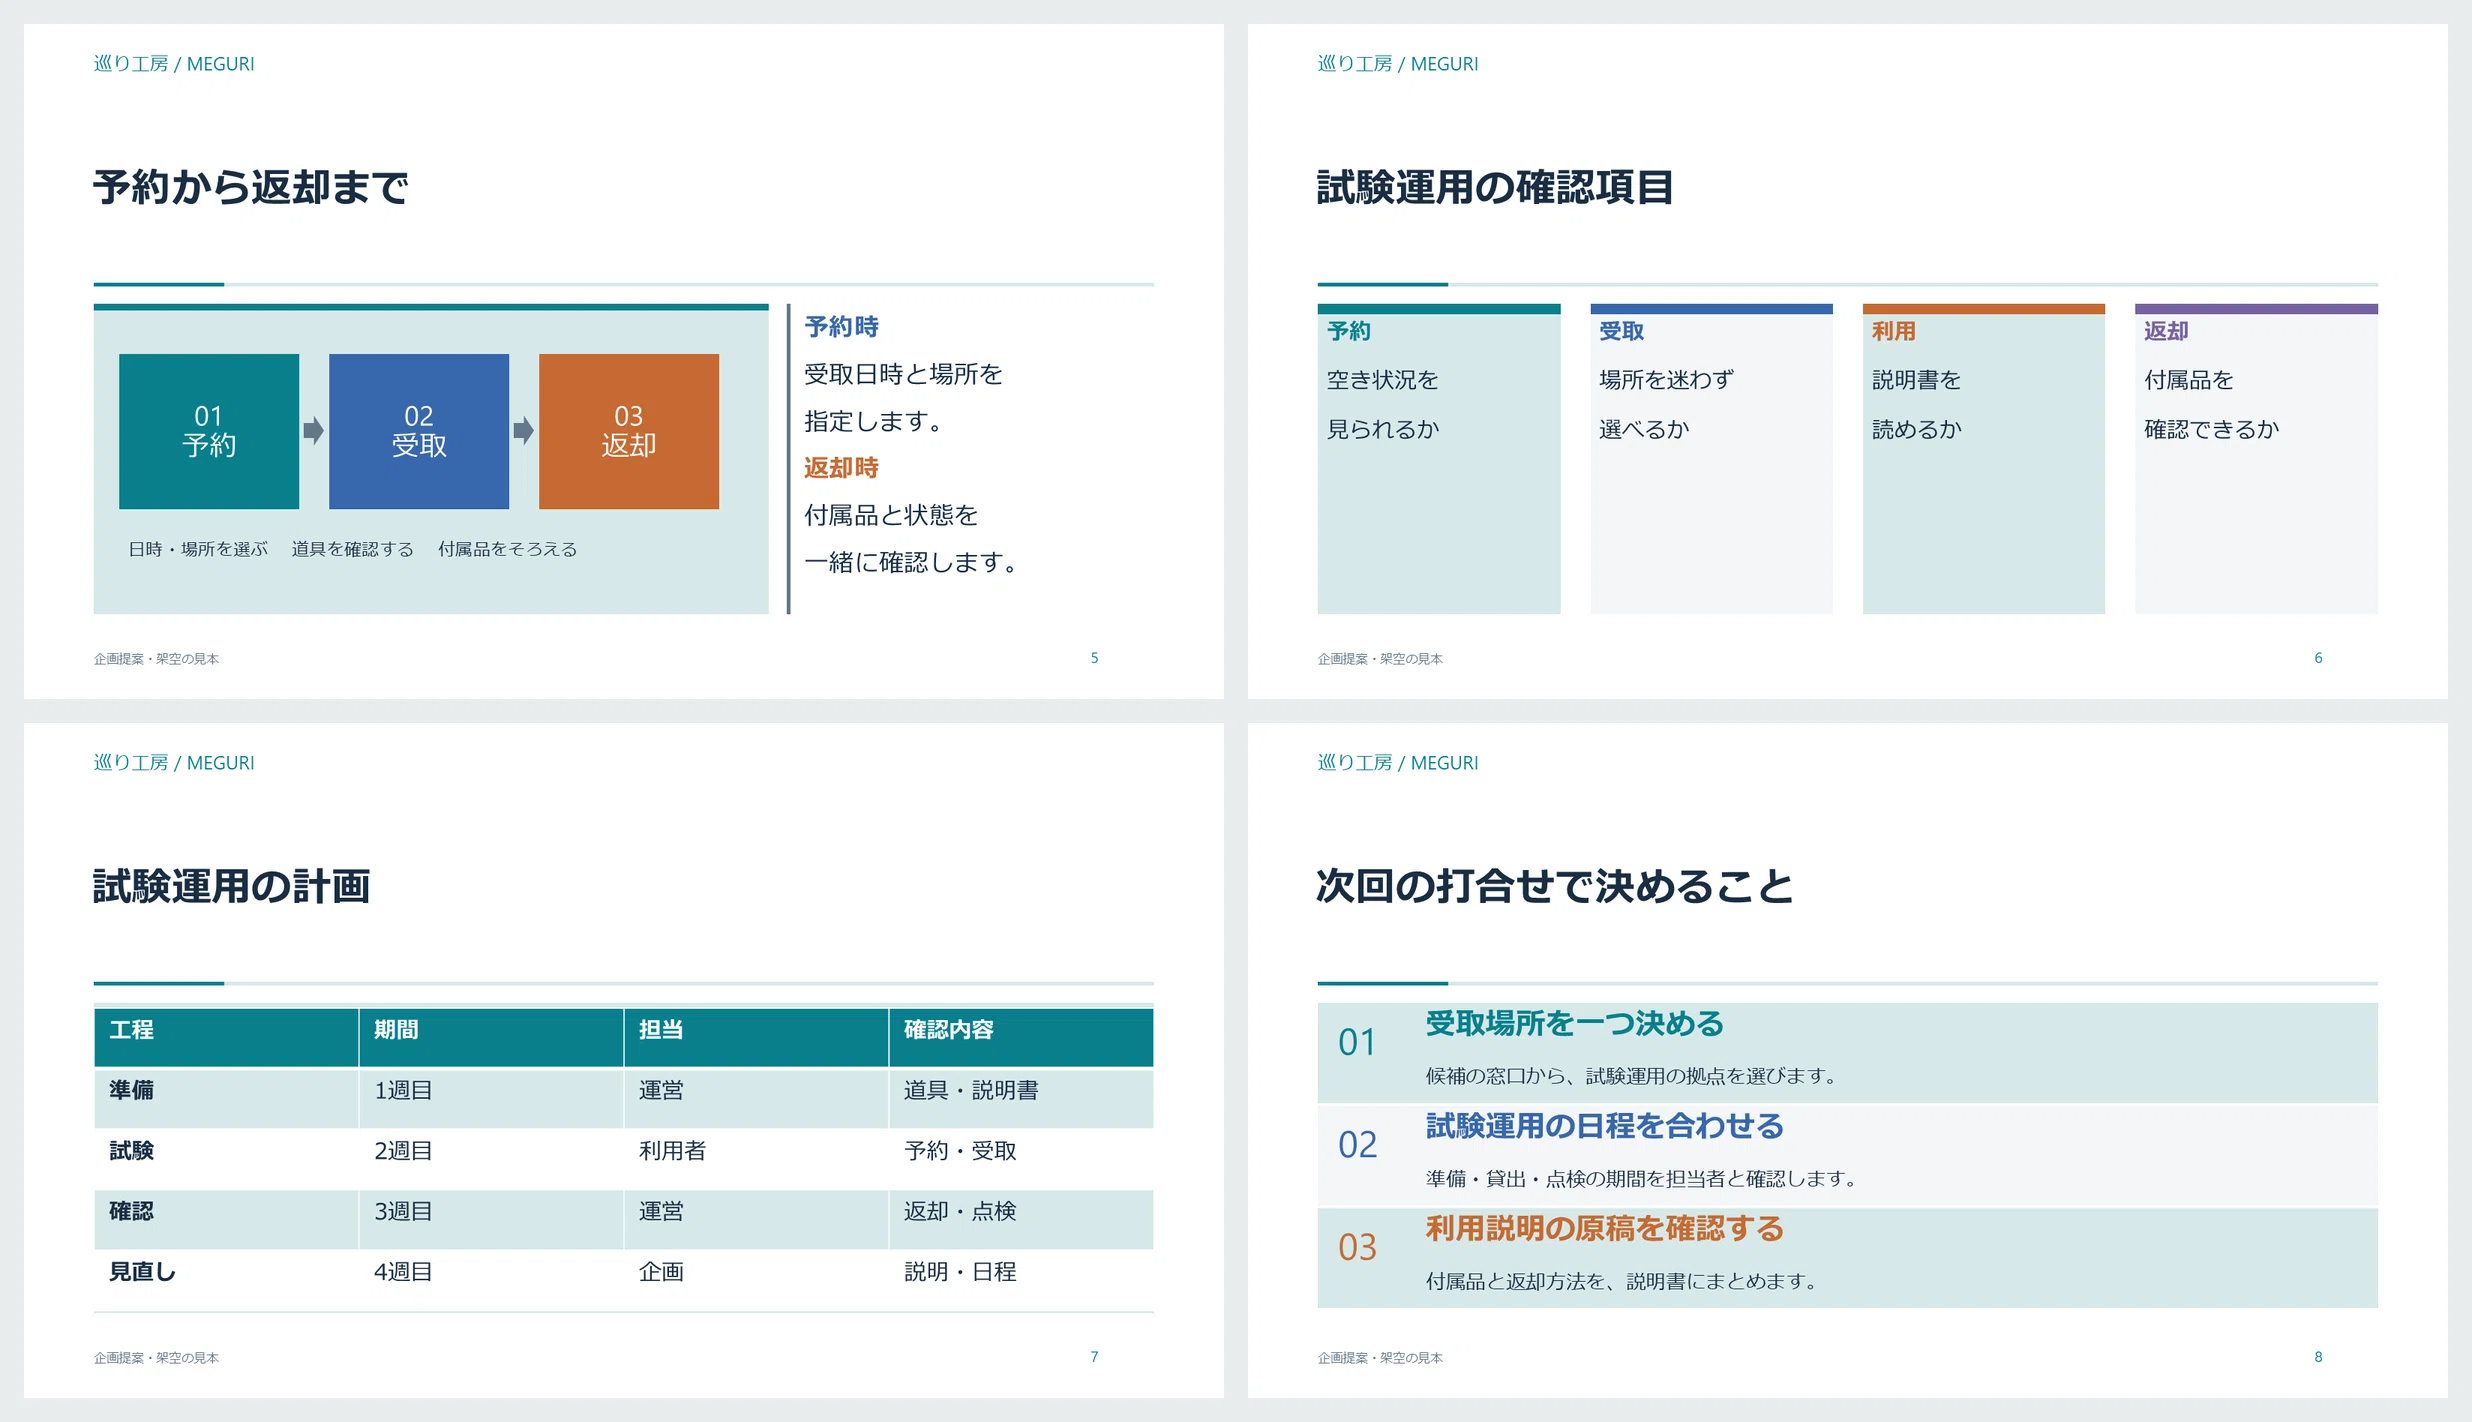2472x1422 pixels.
Task: Click the page number 8
Action: [x=2318, y=1357]
